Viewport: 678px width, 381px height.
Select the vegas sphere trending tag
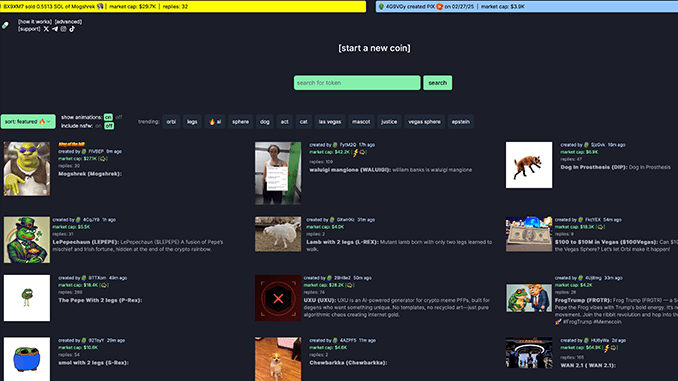click(x=424, y=122)
